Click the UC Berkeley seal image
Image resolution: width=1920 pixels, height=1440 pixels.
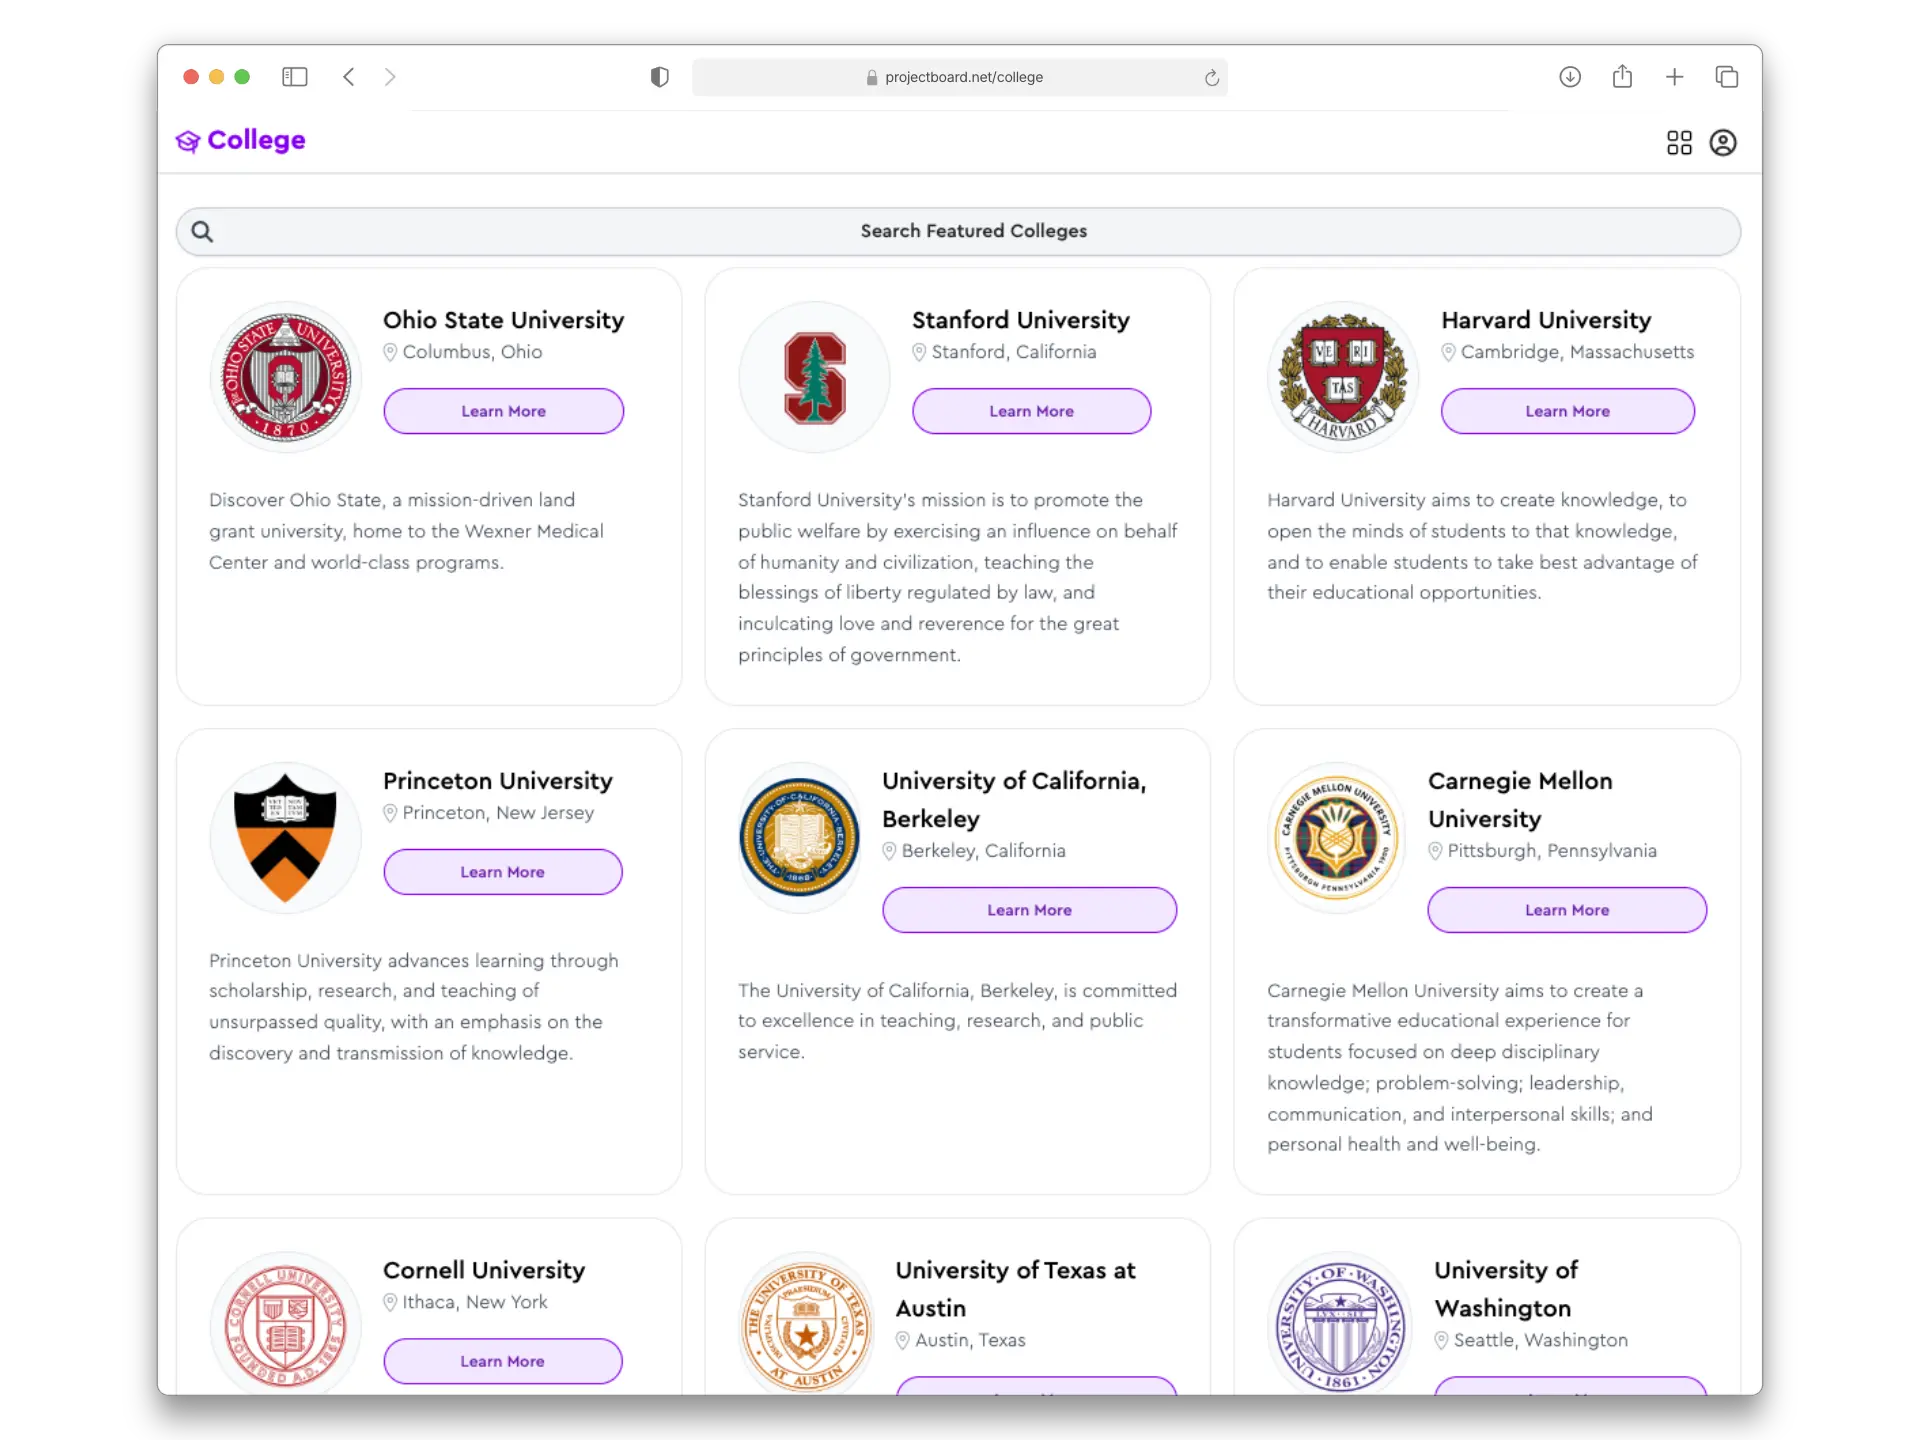click(799, 838)
